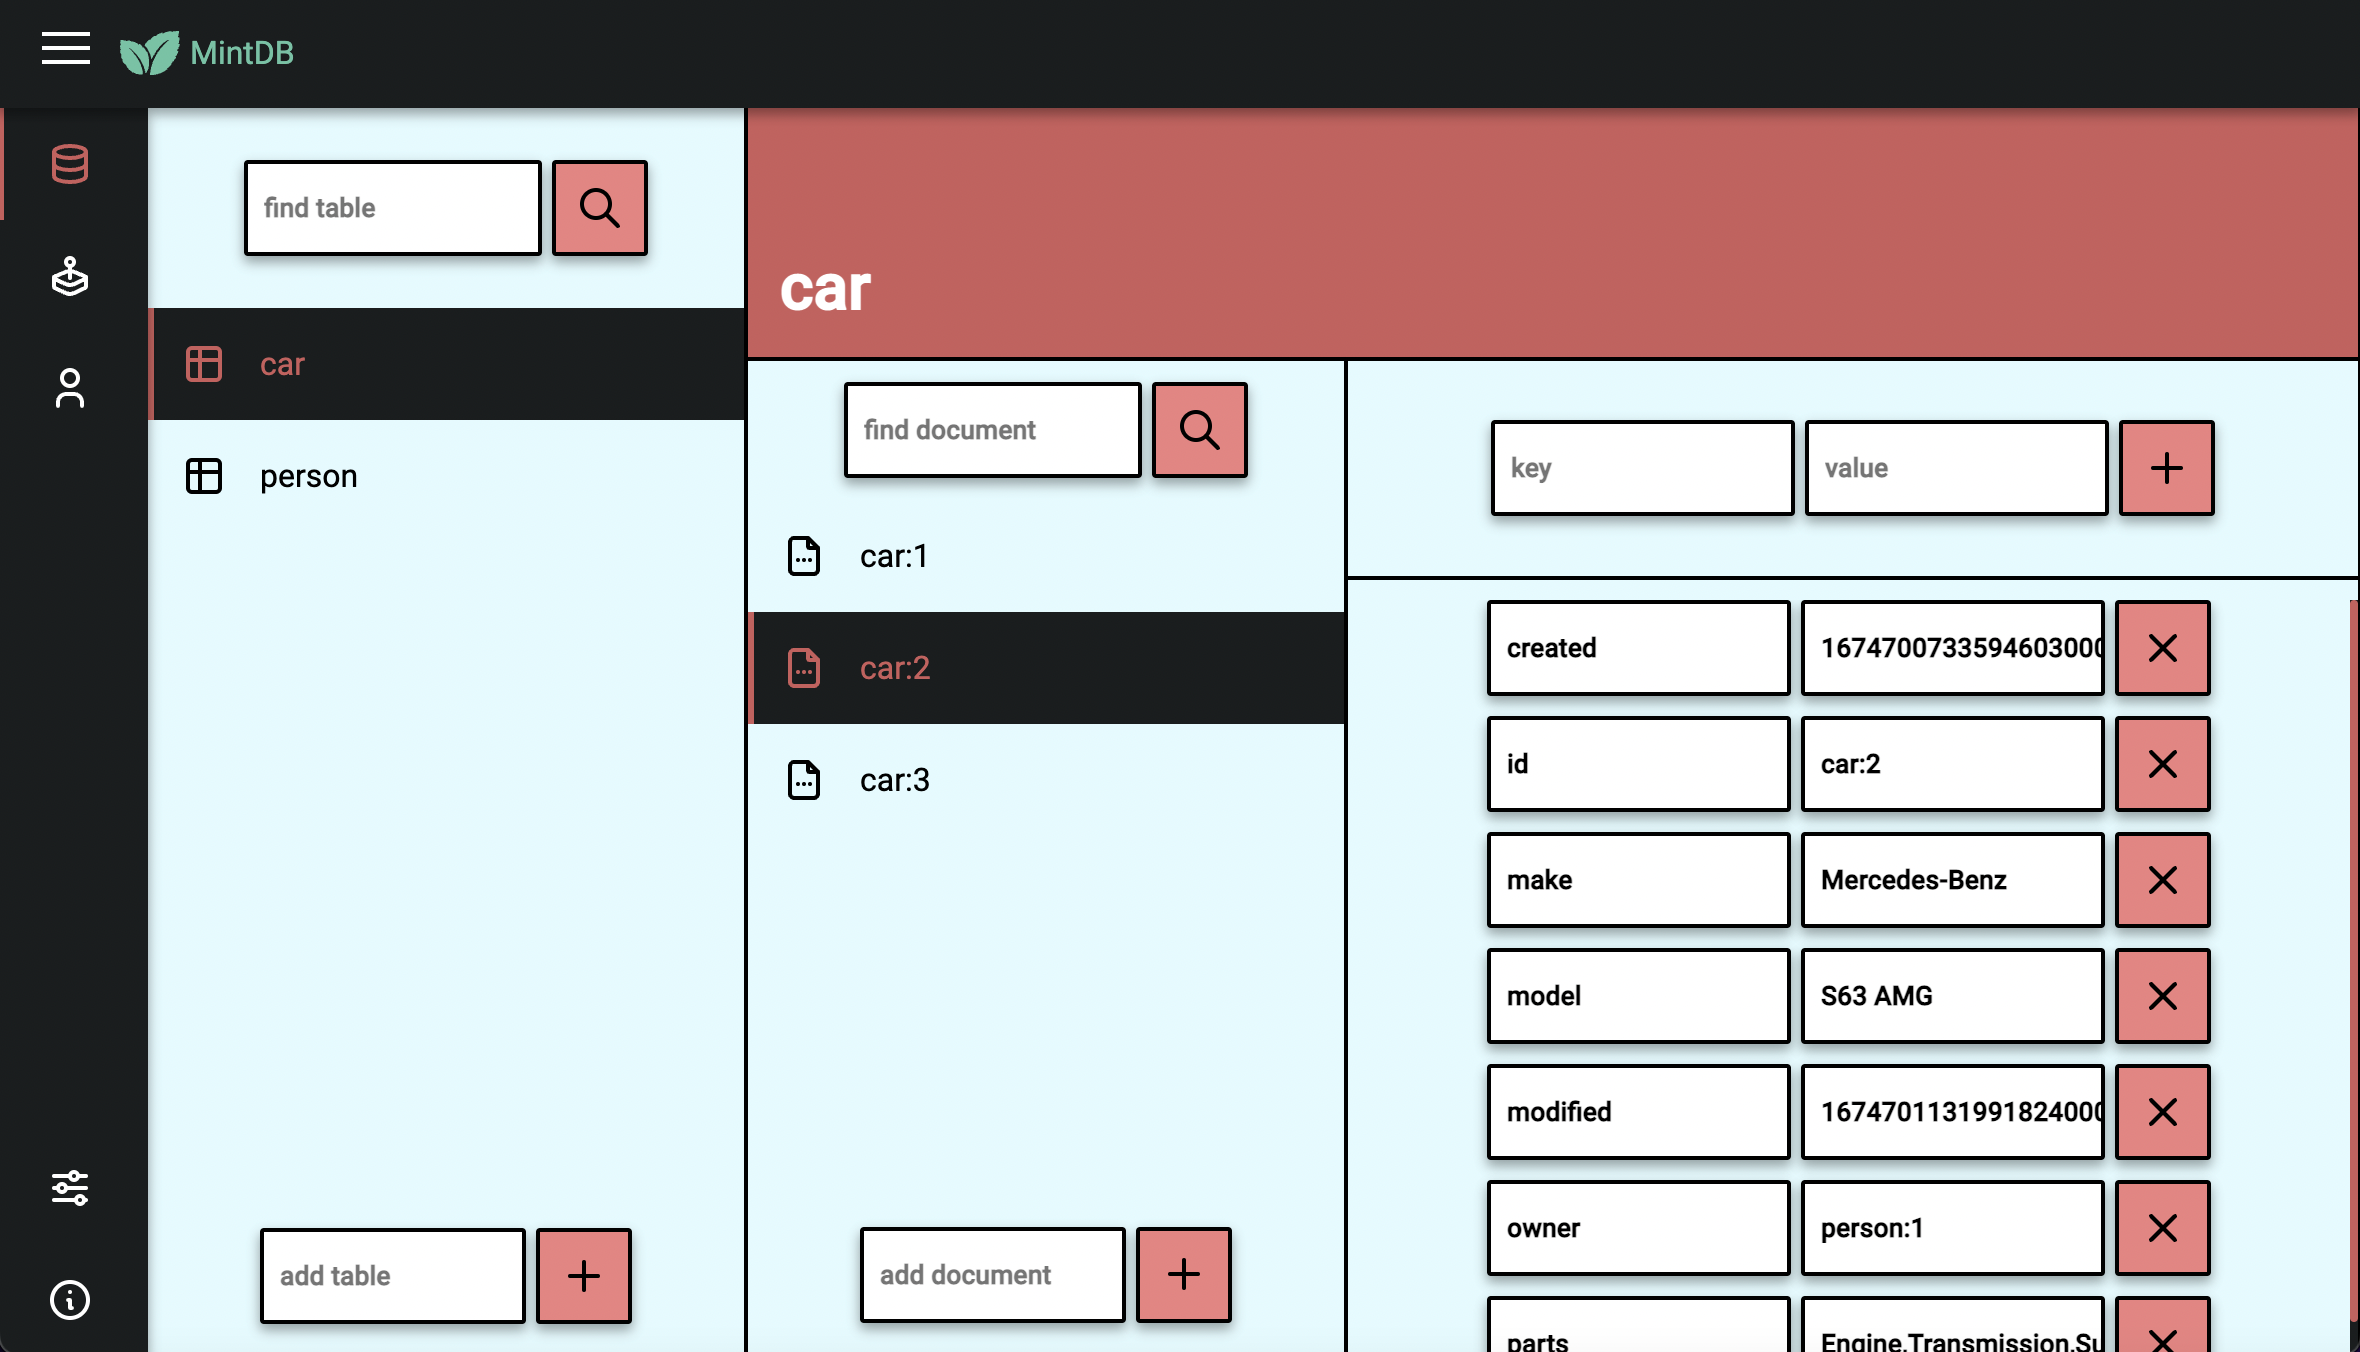Open the hamburger menu

(x=66, y=48)
